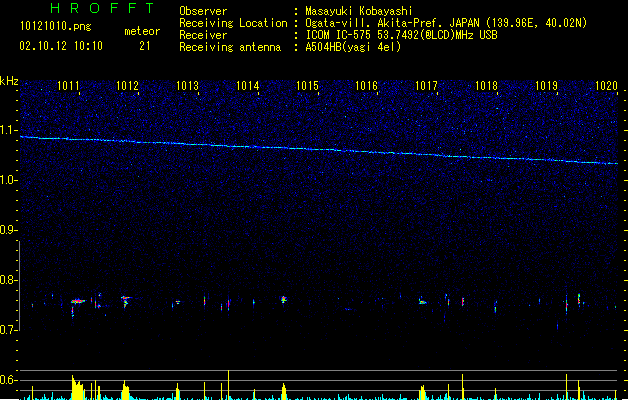Viewport: 629px width, 400px height.
Task: Click the 1.0 kHz axis label
Action: [x=9, y=180]
